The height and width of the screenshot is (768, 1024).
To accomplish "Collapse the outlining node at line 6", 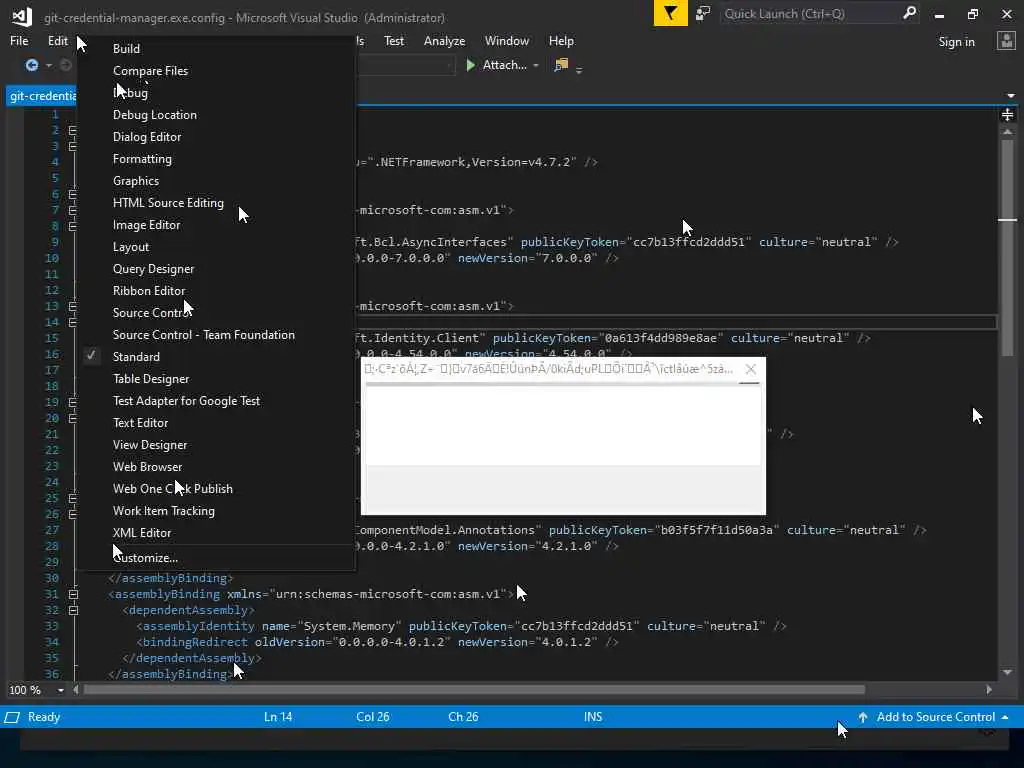I will coord(72,194).
